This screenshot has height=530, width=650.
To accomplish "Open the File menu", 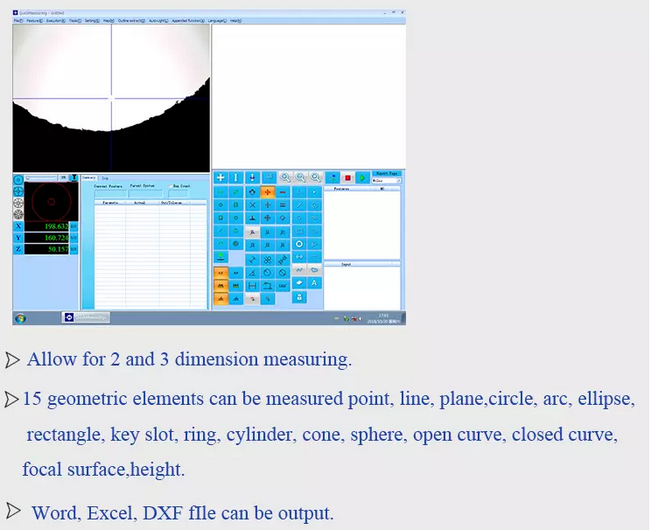I will point(18,20).
